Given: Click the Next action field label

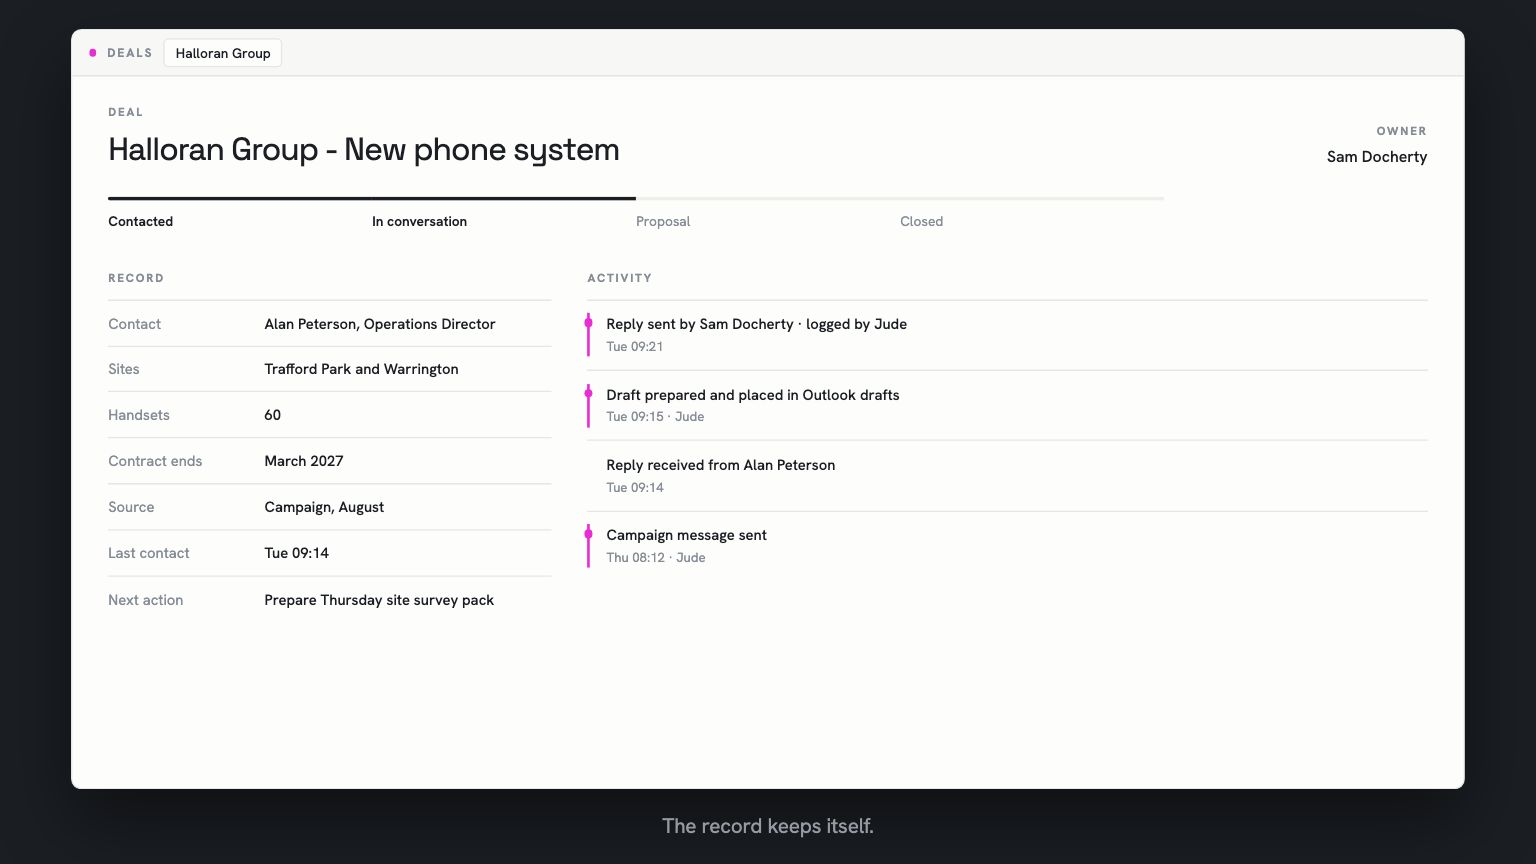Looking at the screenshot, I should 145,600.
